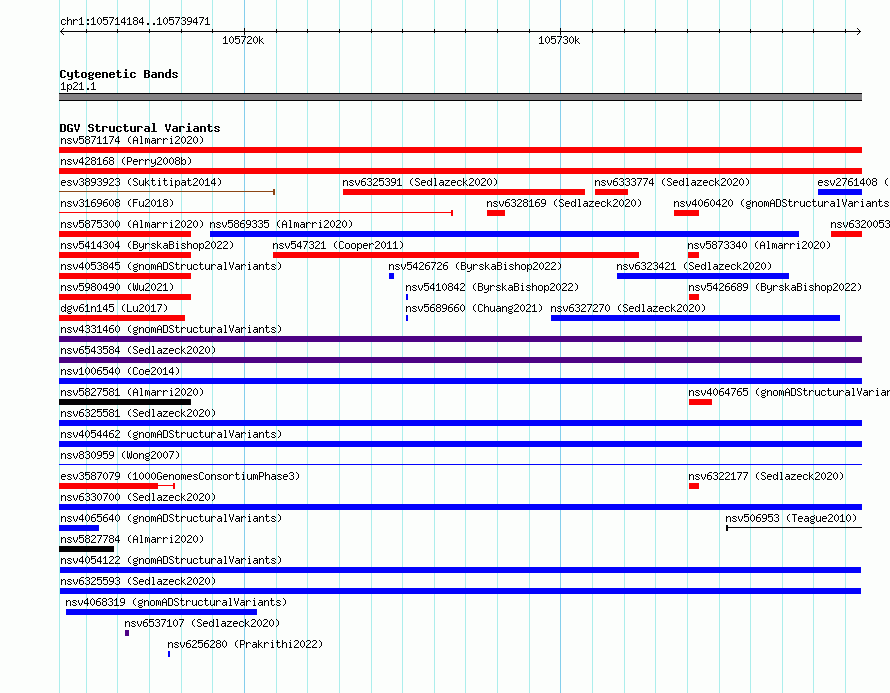The width and height of the screenshot is (890, 693).
Task: Select nsv4054122 gnomAD variant label
Action: tap(171, 560)
